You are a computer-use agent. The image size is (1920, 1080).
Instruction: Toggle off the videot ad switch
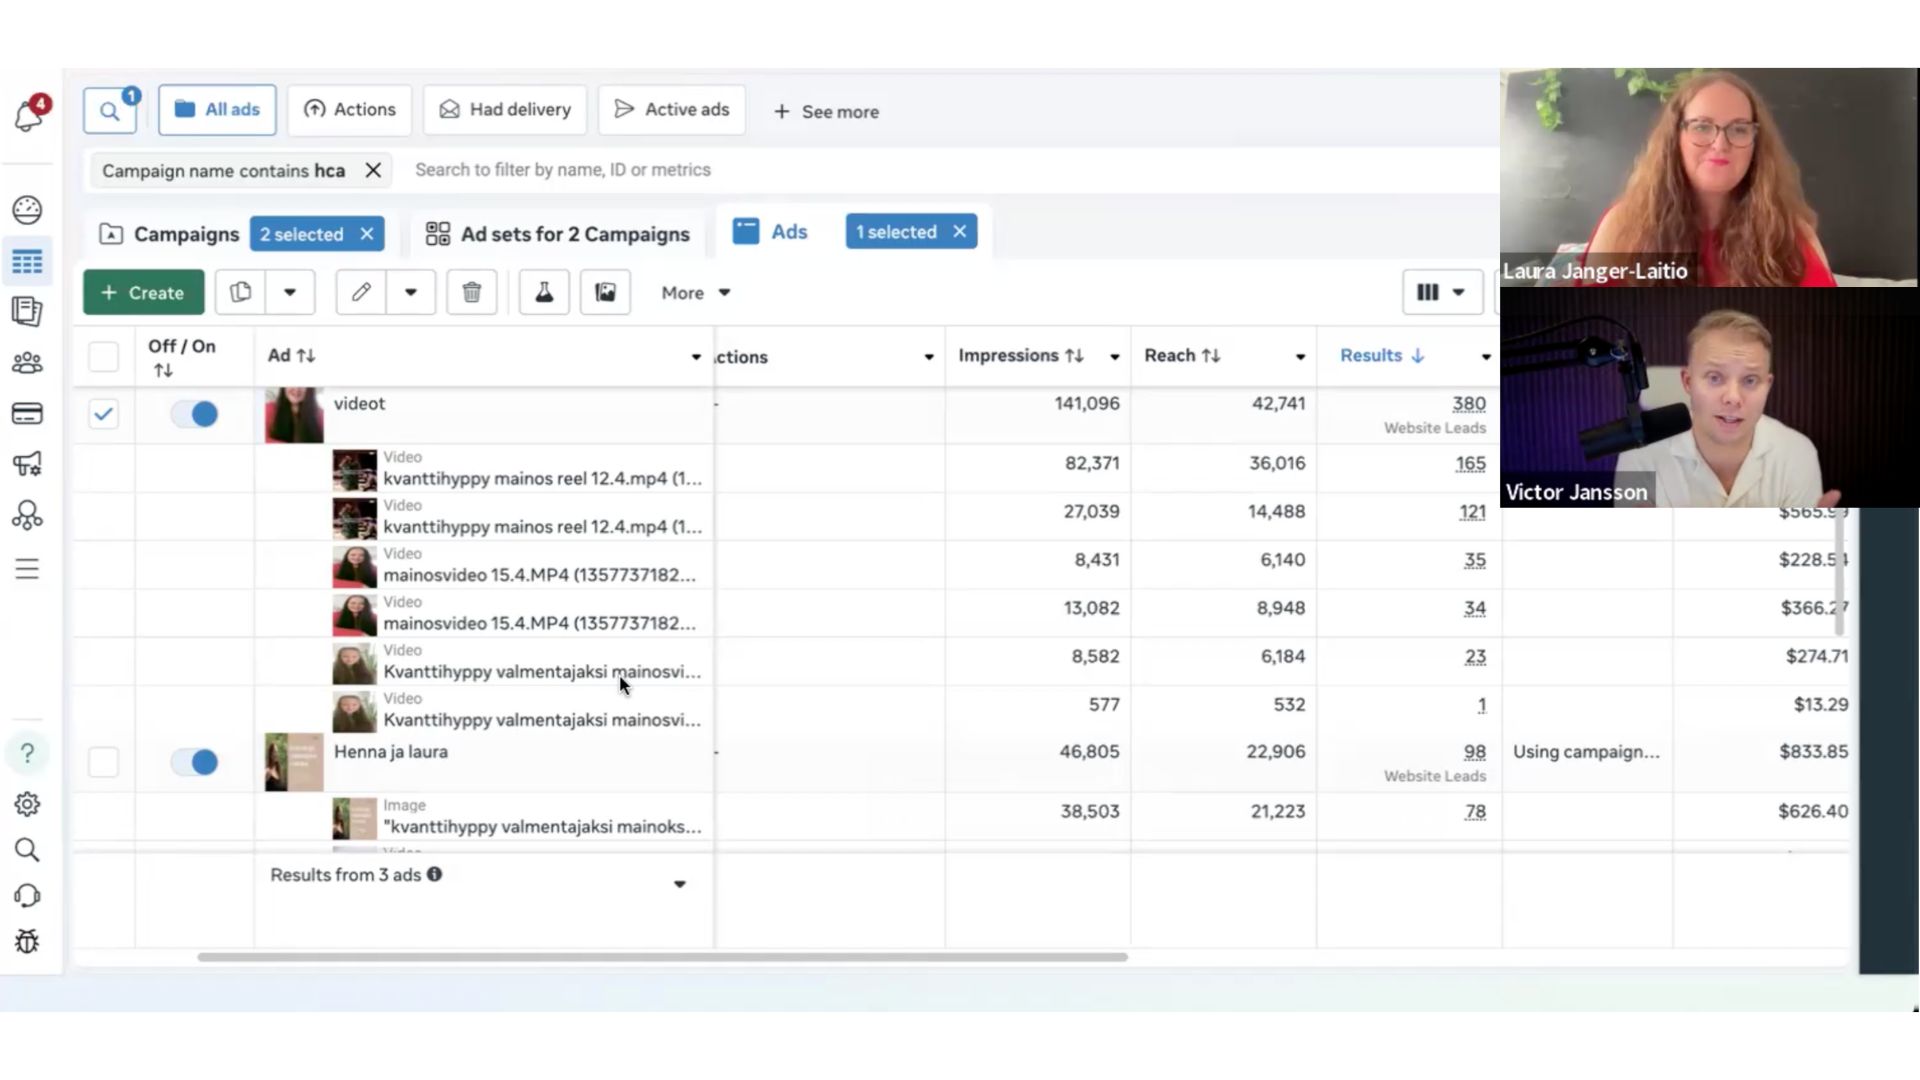pyautogui.click(x=194, y=414)
